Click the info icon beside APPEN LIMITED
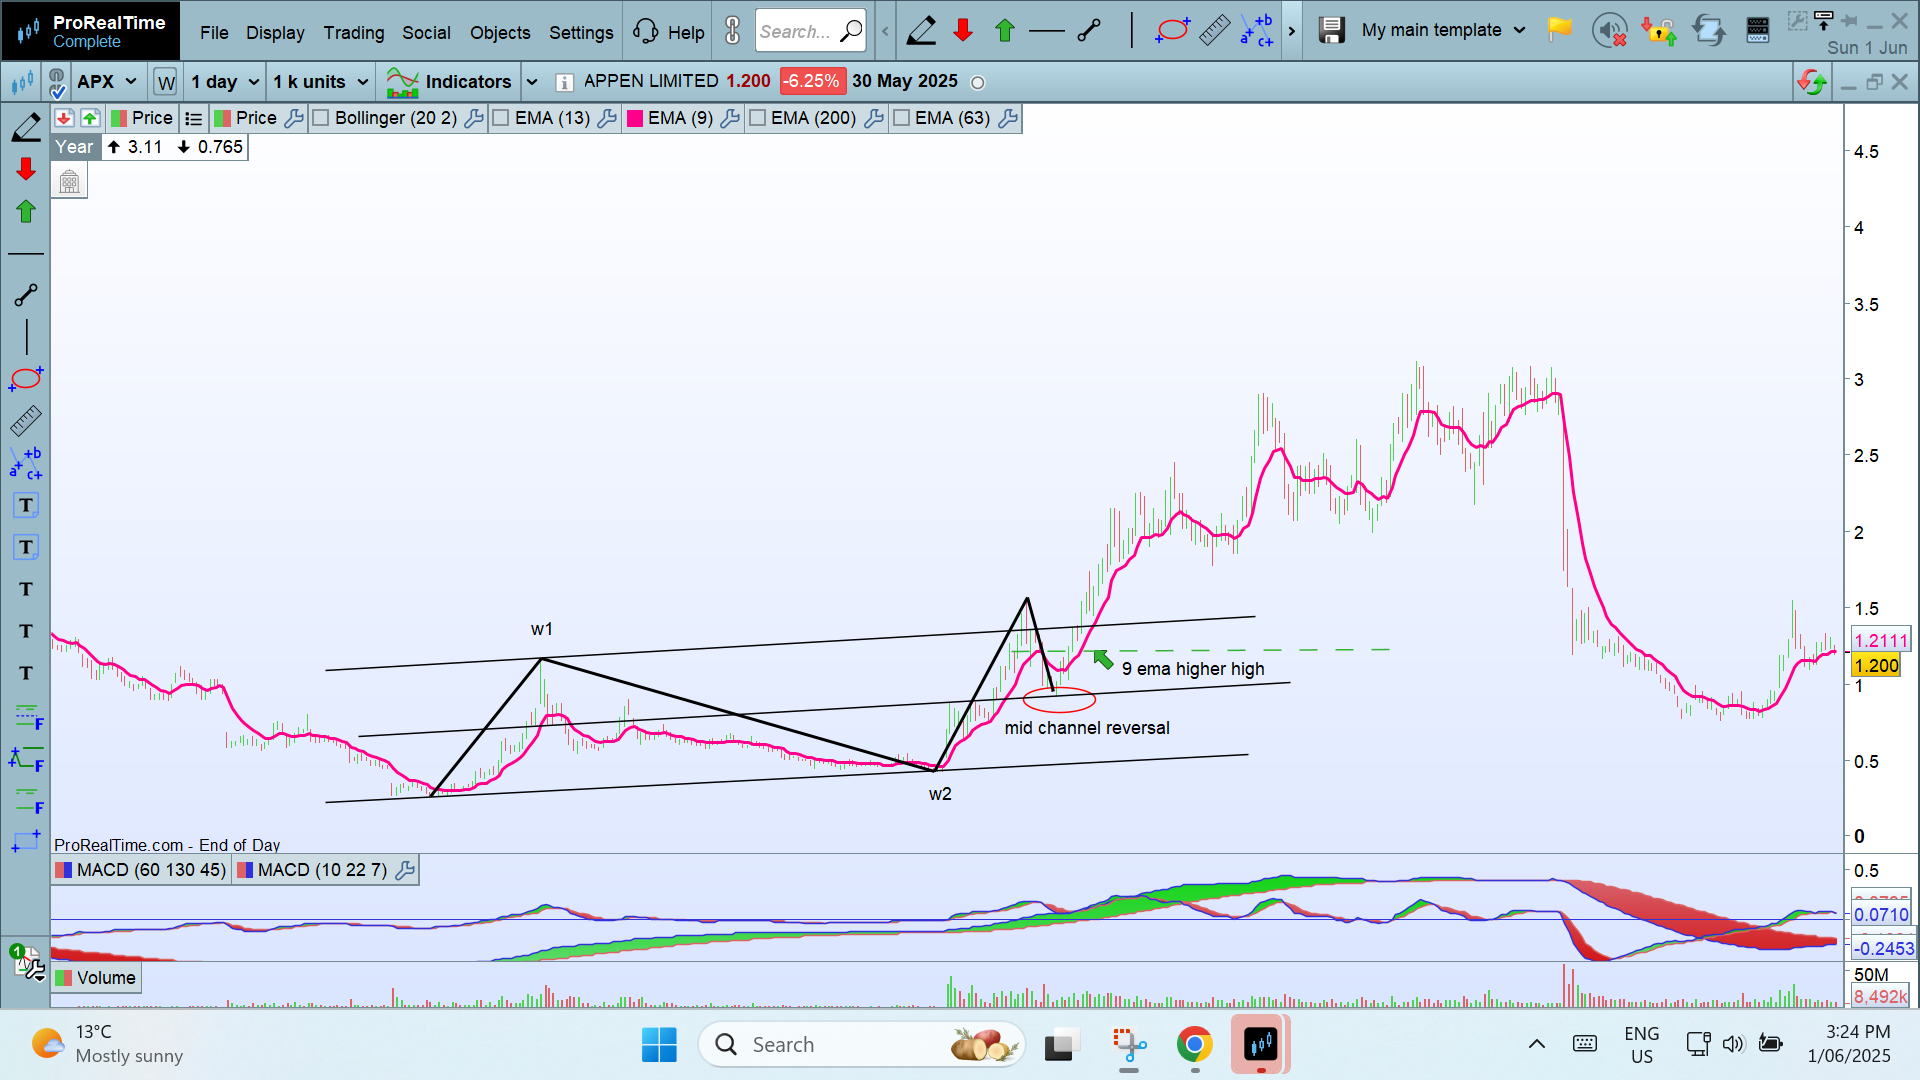Image resolution: width=1920 pixels, height=1080 pixels. coord(564,82)
